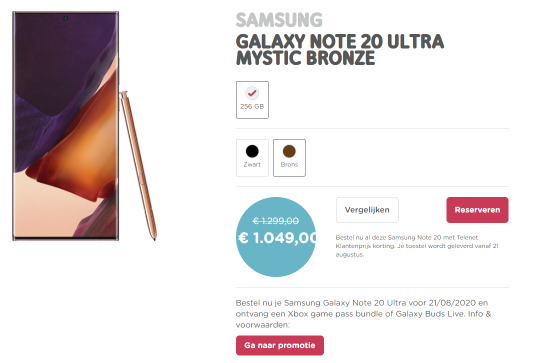Click the Xbox game pass bundle promotion paragraph
This screenshot has width=533, height=363.
[363, 314]
